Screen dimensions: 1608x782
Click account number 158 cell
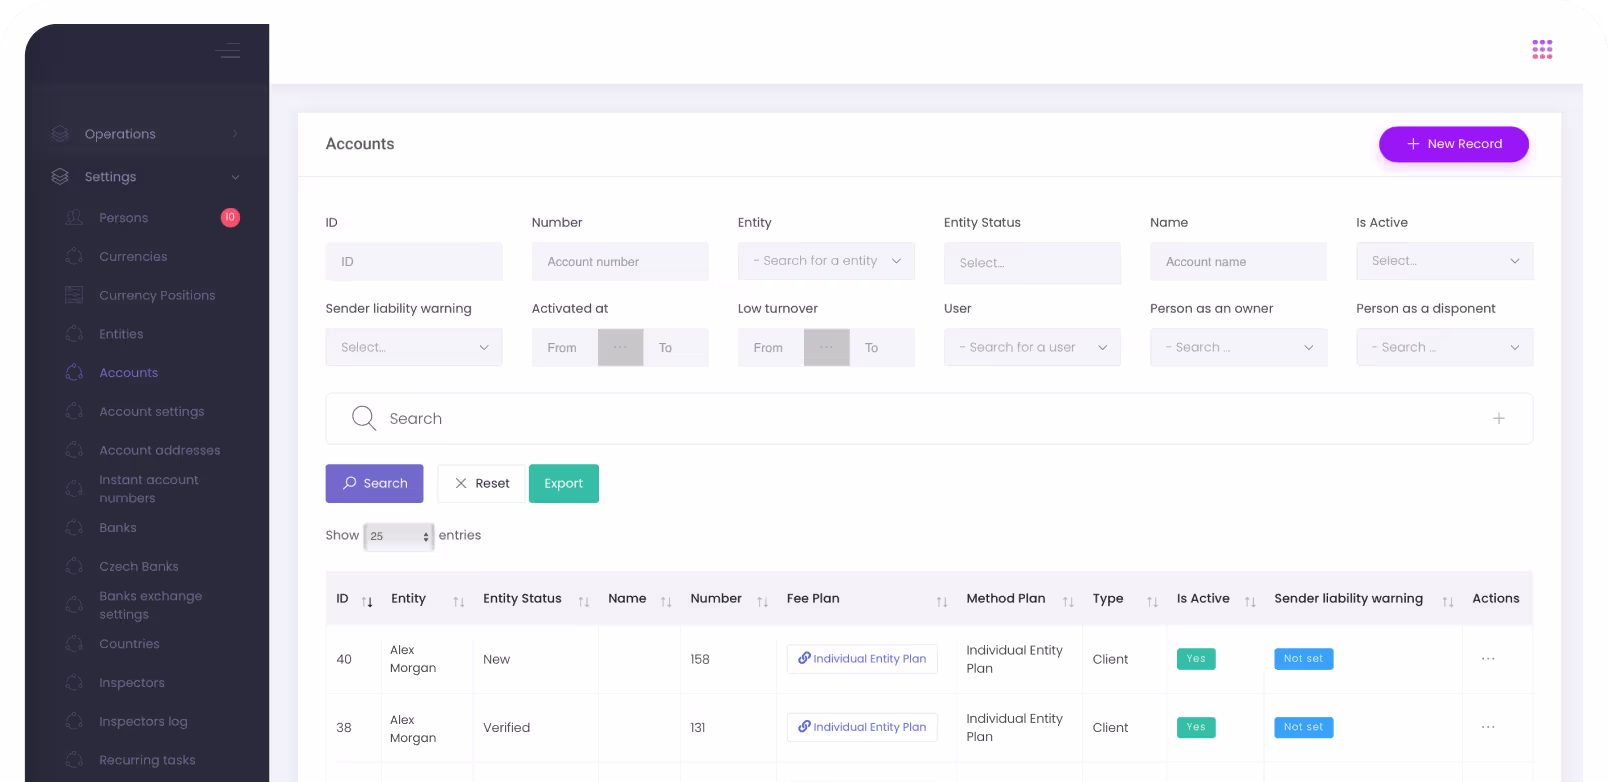(700, 659)
